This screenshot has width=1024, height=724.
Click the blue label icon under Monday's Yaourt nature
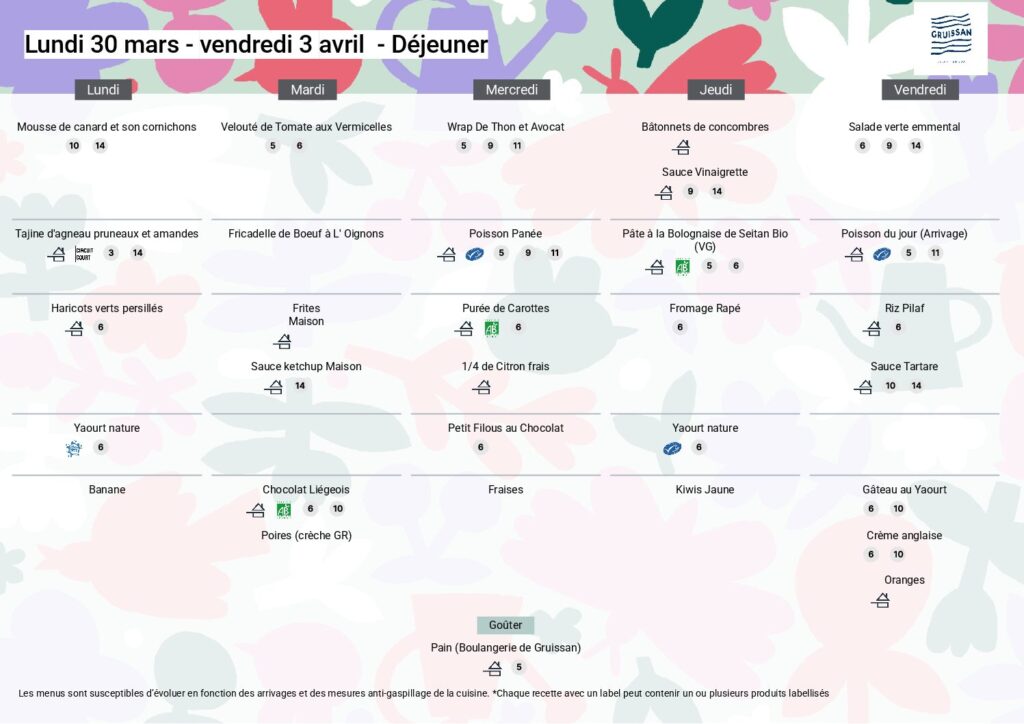point(73,449)
